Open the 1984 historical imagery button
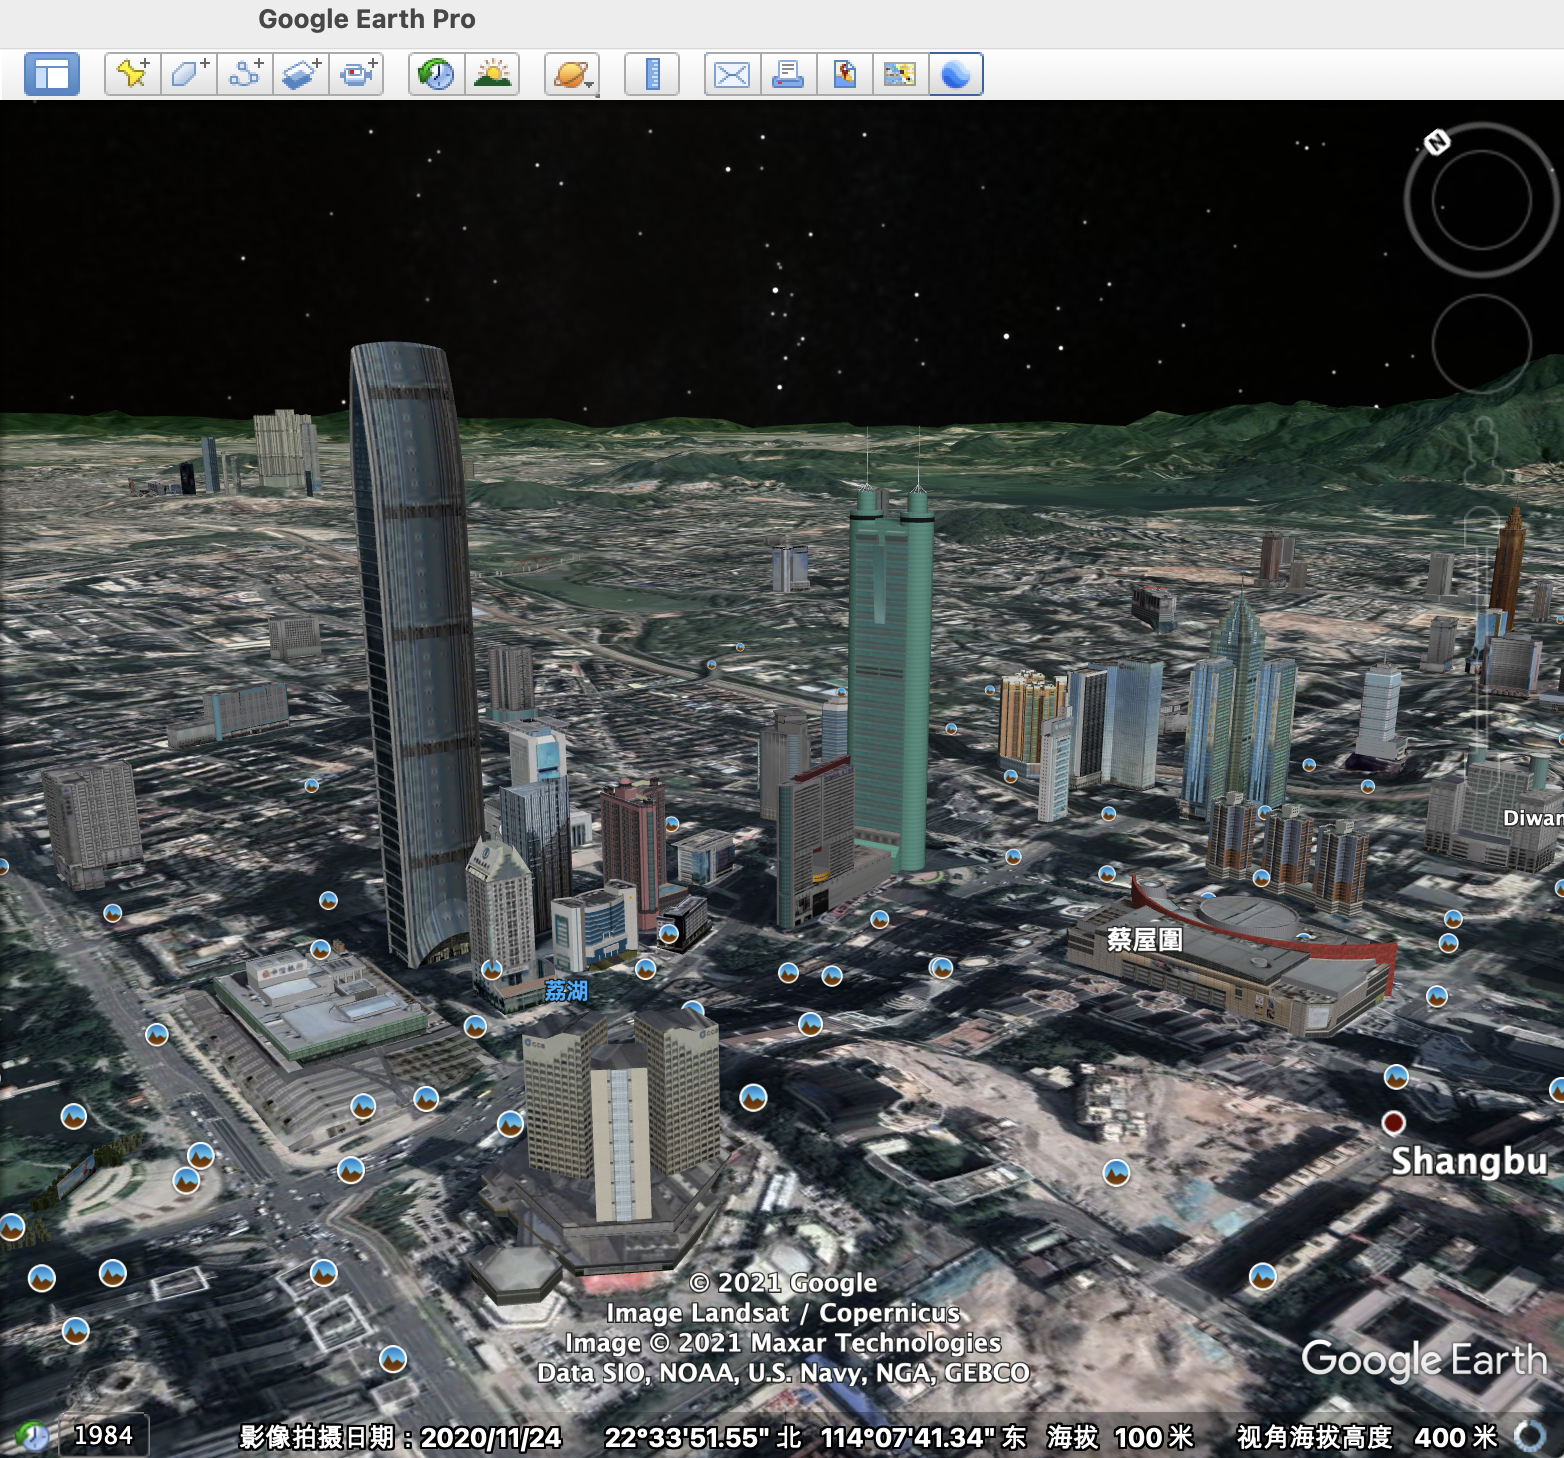The image size is (1564, 1458). point(104,1436)
